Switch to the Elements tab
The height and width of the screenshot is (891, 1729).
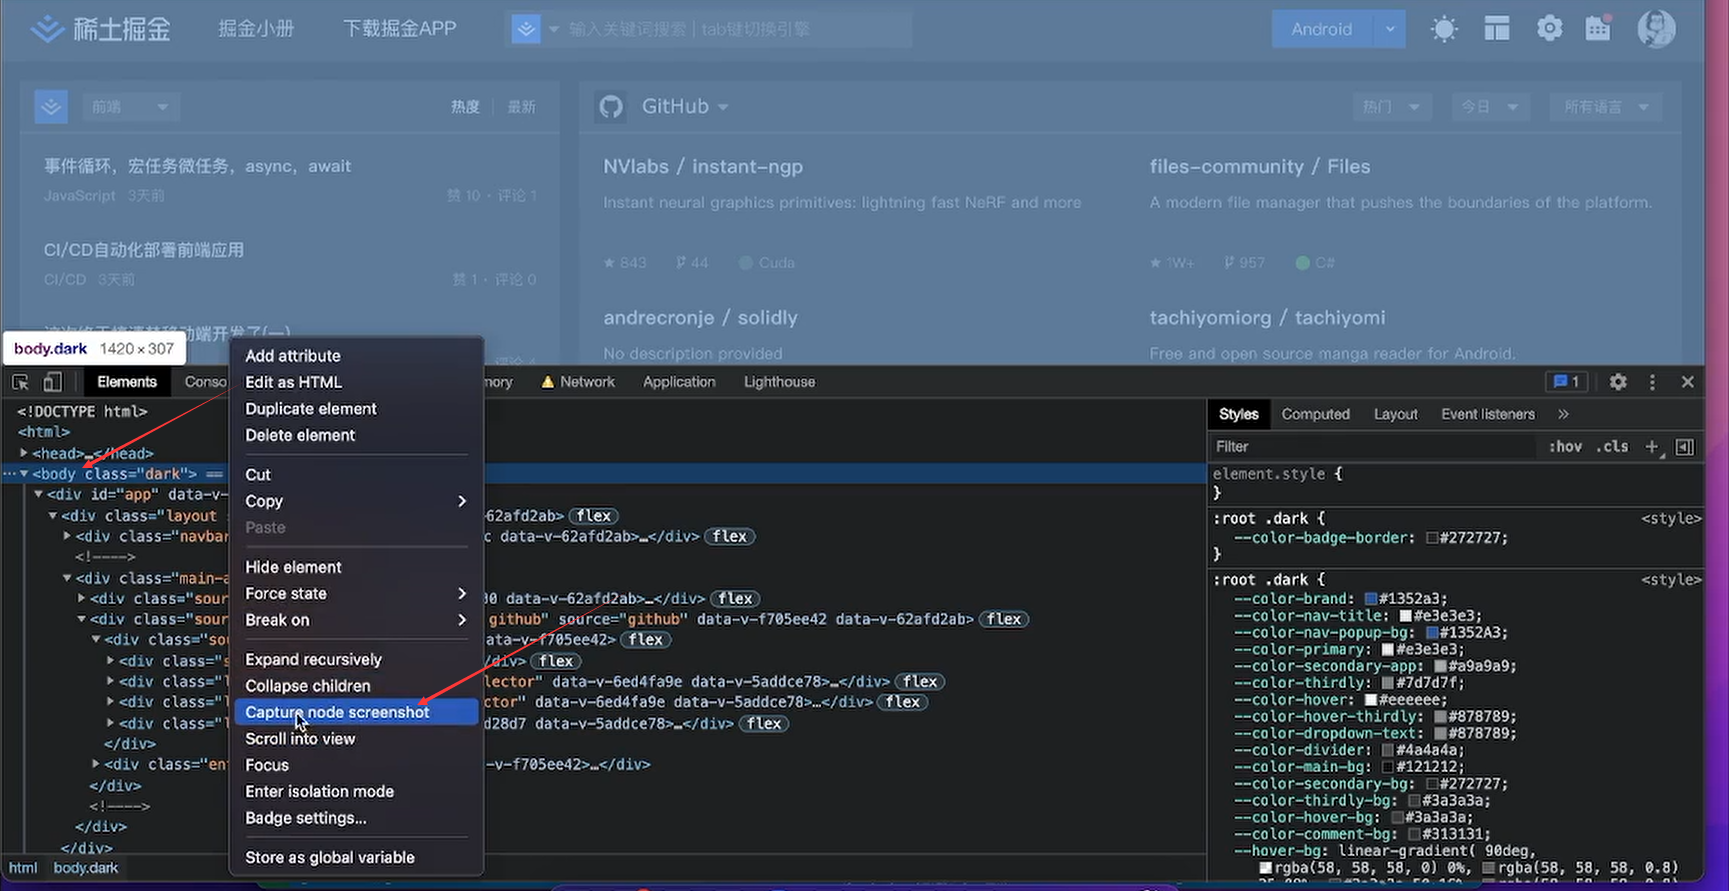pyautogui.click(x=127, y=382)
